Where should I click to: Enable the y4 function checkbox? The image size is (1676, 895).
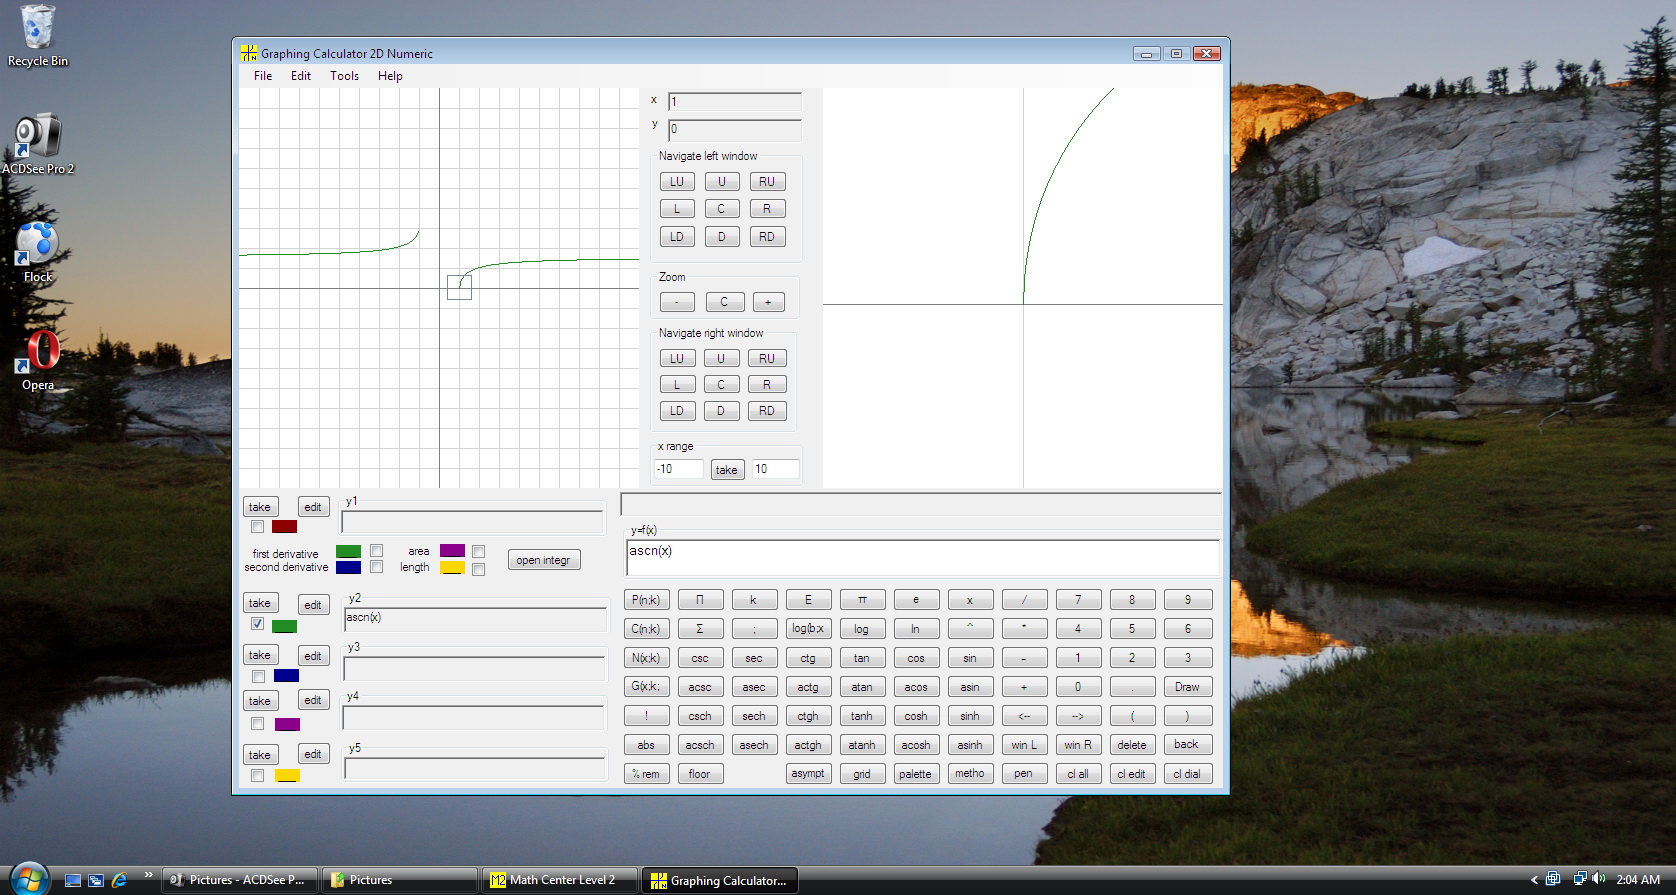pos(258,723)
